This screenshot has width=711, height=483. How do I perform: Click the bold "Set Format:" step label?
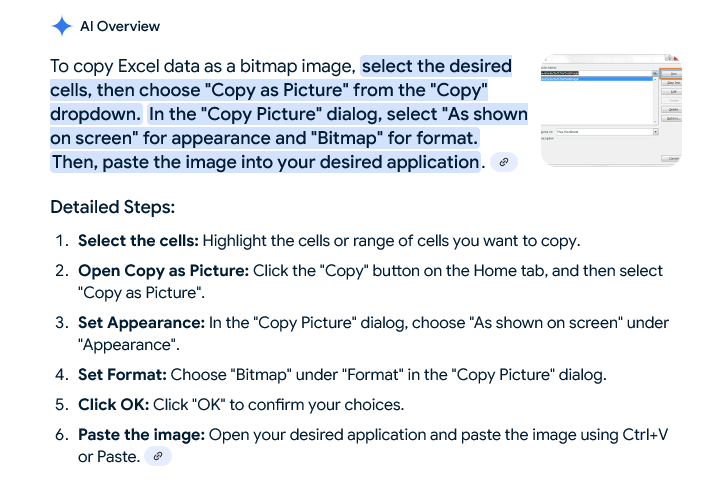tap(122, 375)
